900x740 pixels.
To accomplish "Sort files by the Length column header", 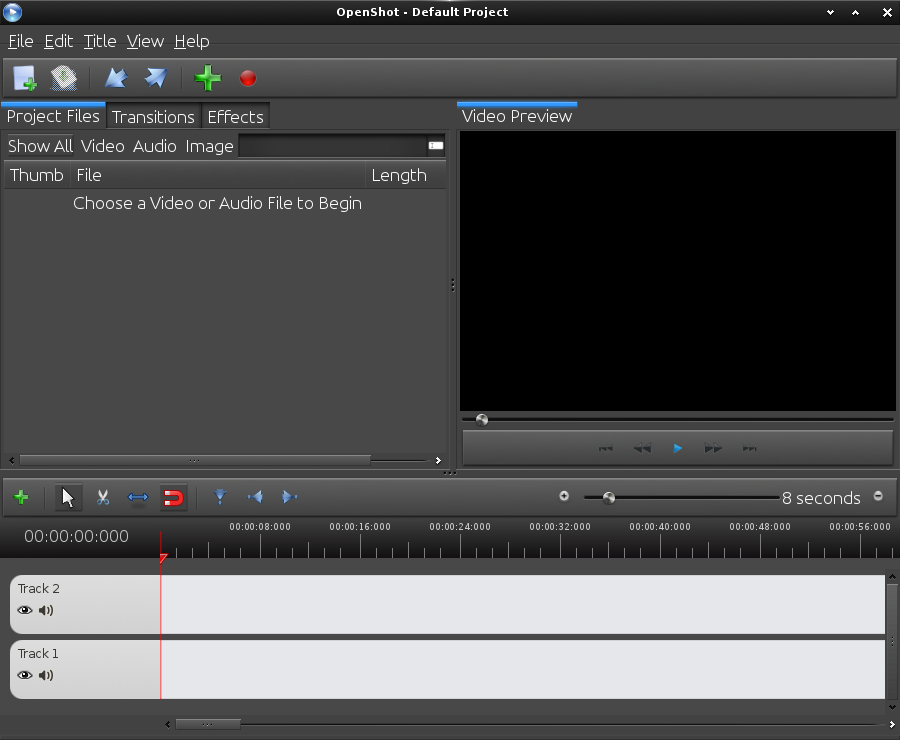I will (405, 175).
